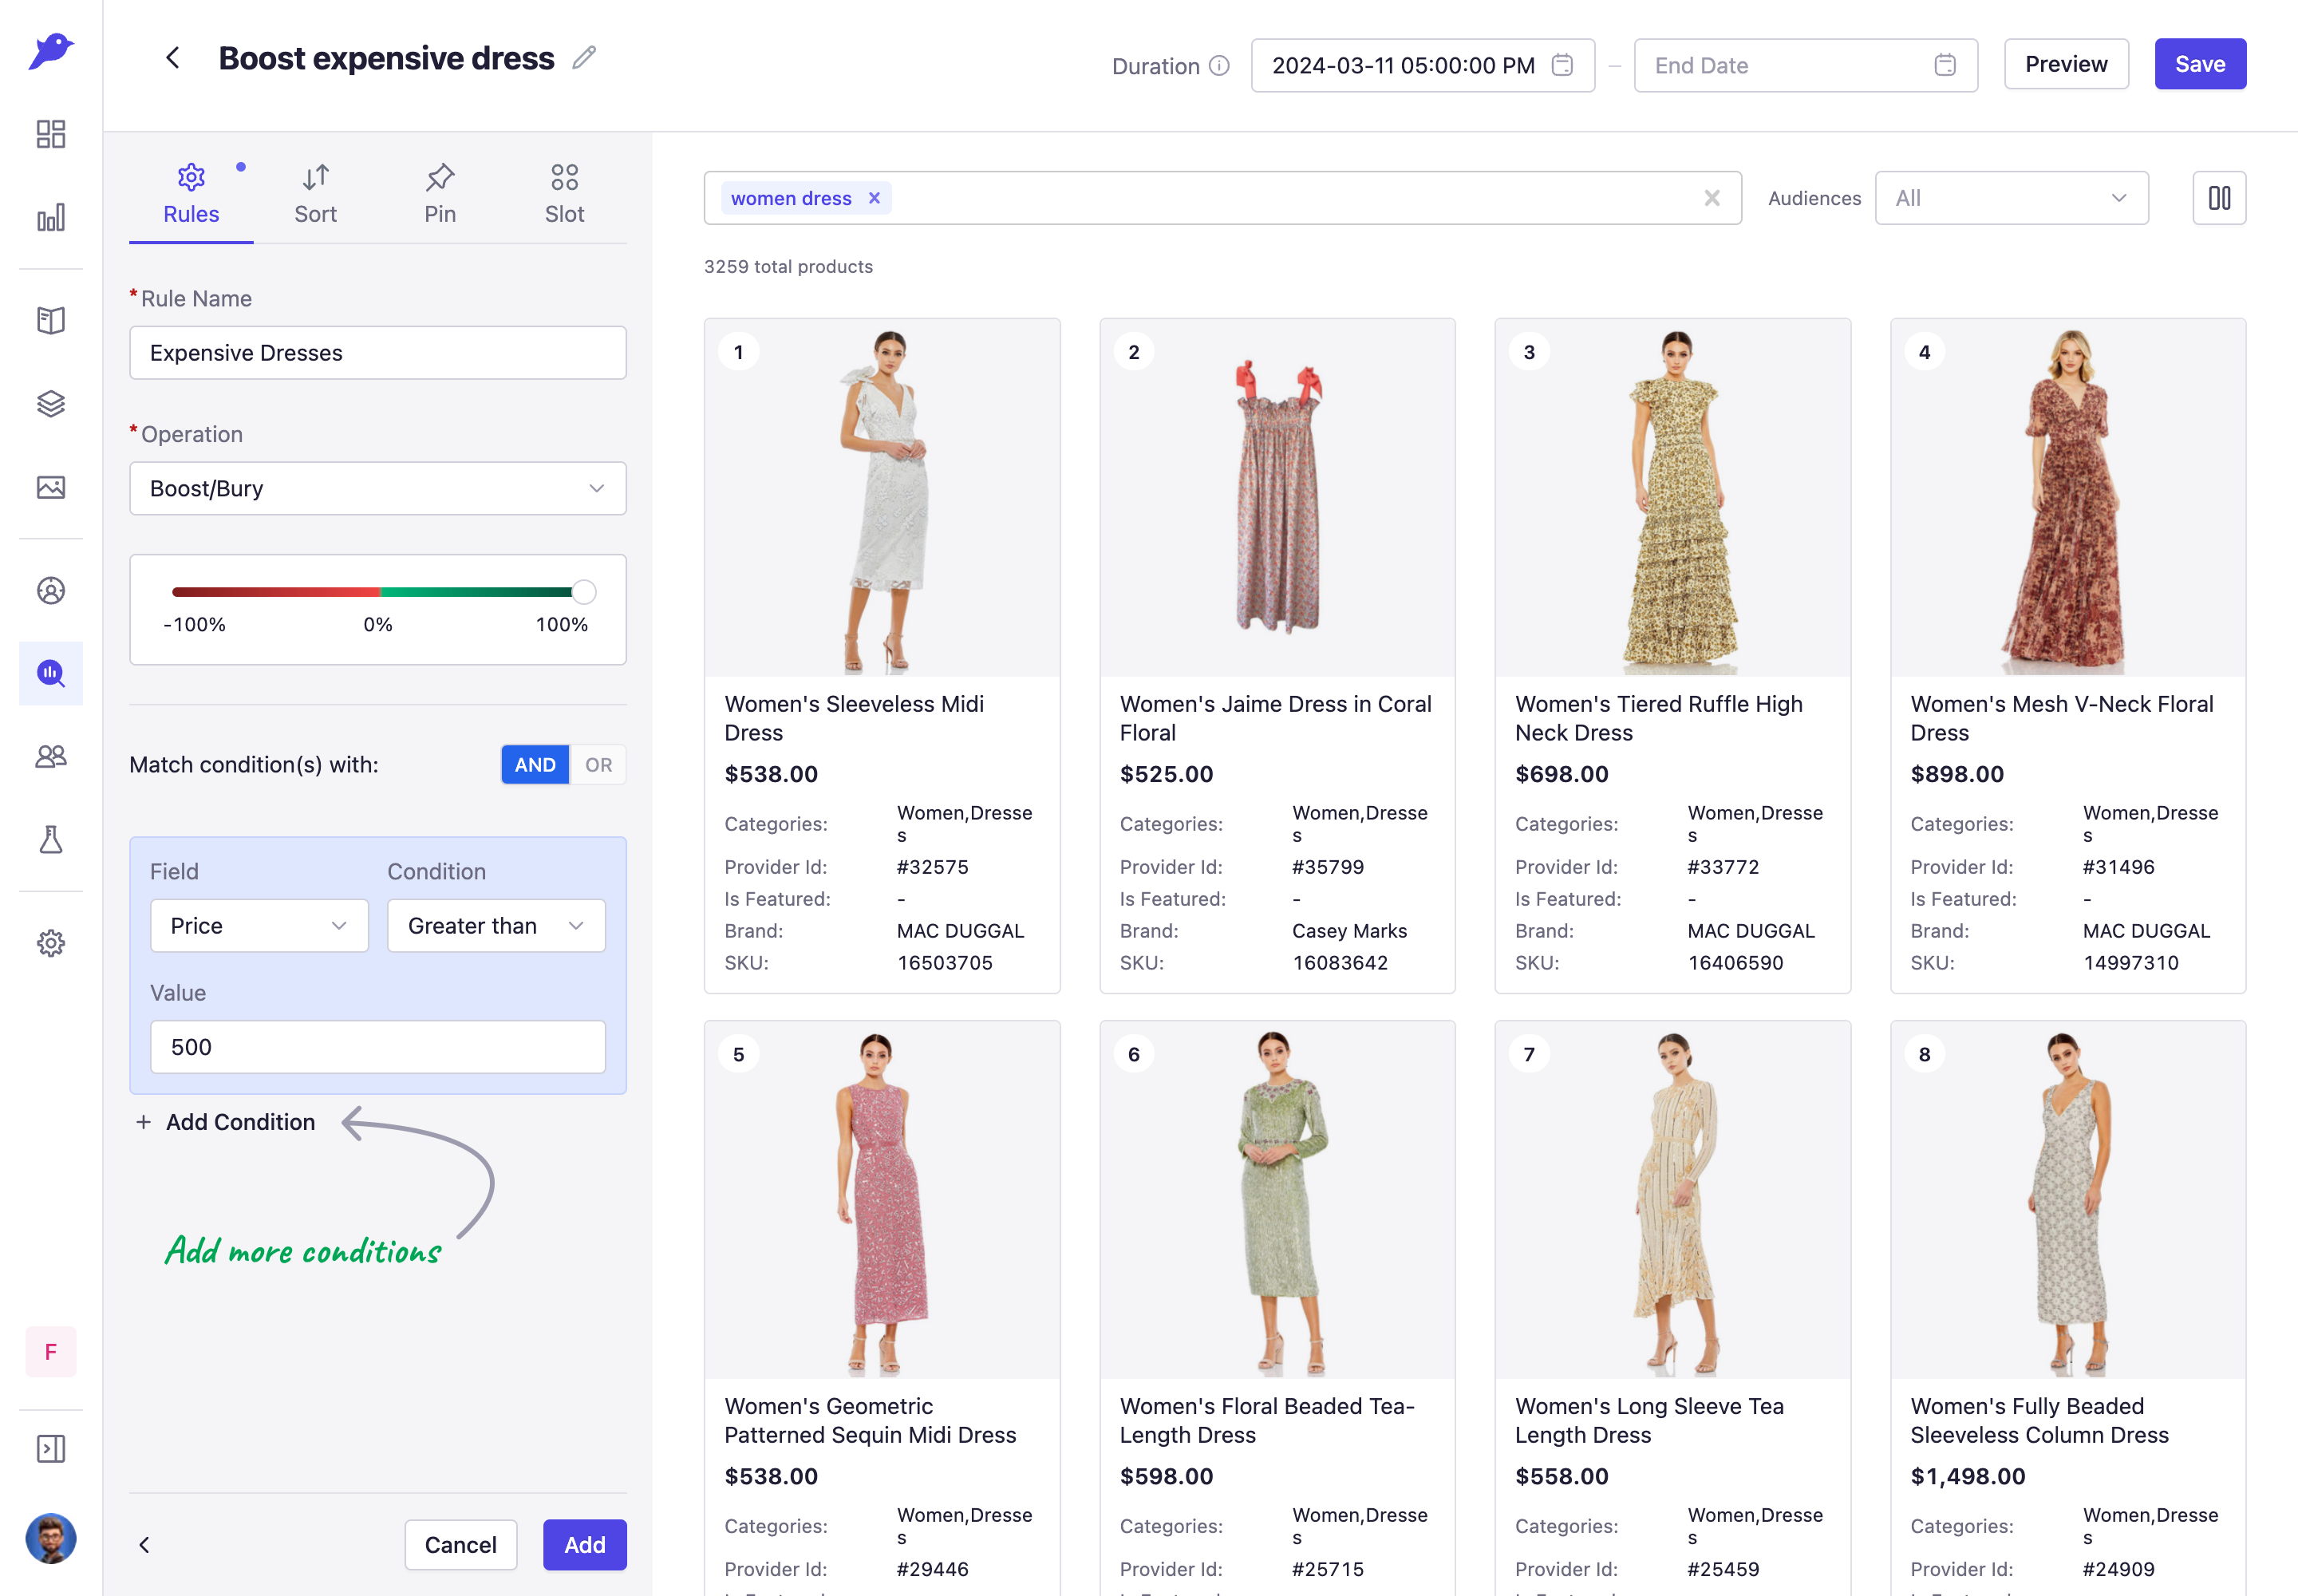Open the Audiences All dropdown
This screenshot has width=2298, height=1596.
(x=2011, y=198)
